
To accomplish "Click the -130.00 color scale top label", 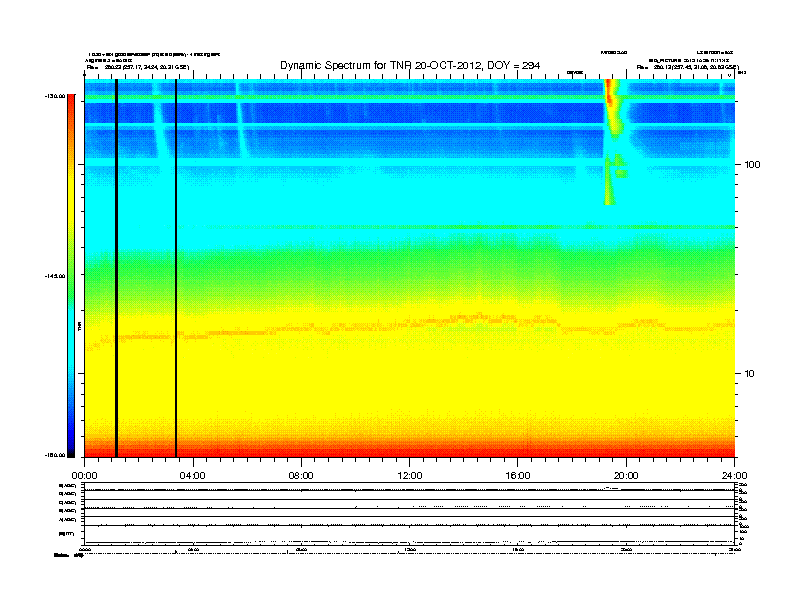I will [x=55, y=96].
